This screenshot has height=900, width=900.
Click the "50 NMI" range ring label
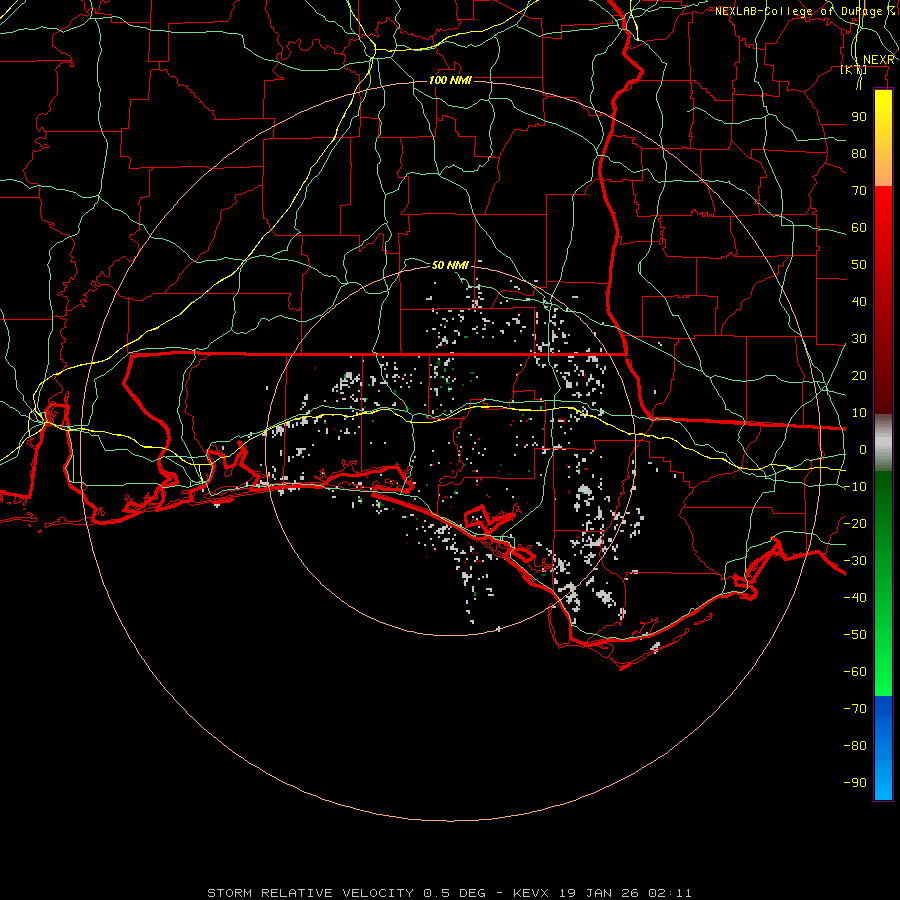pos(450,265)
